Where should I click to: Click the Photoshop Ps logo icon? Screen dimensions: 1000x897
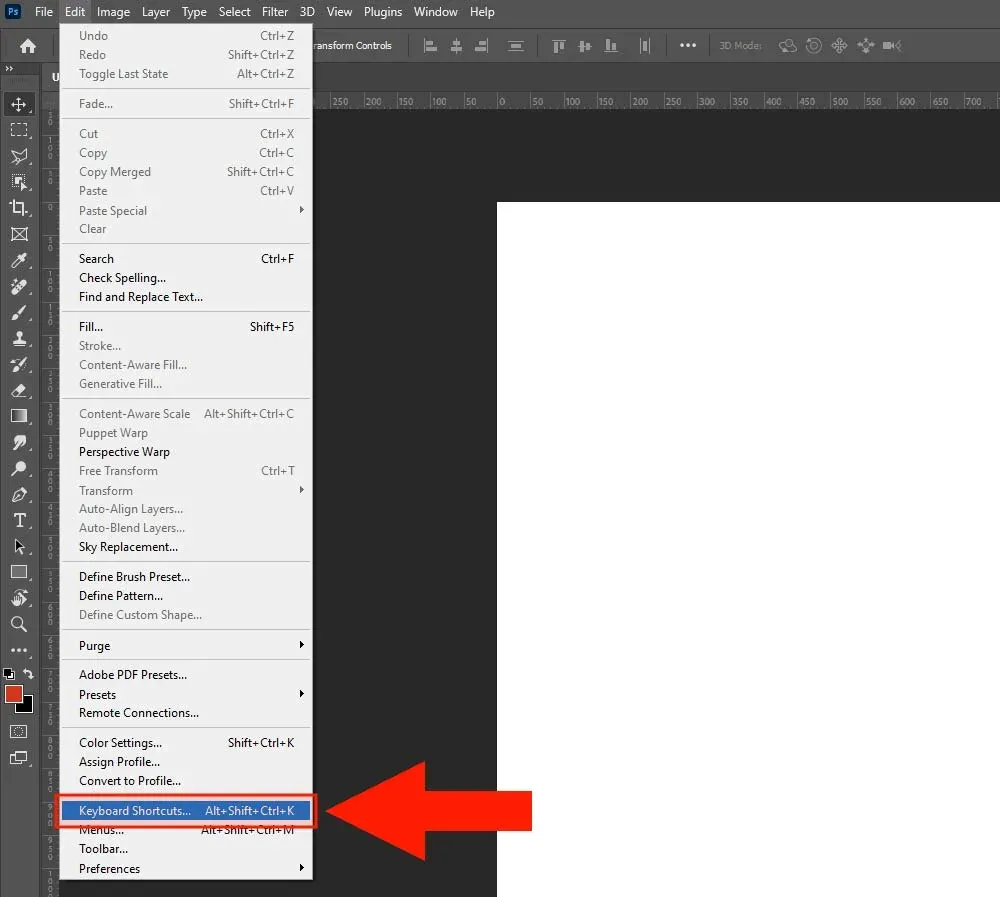(x=13, y=11)
